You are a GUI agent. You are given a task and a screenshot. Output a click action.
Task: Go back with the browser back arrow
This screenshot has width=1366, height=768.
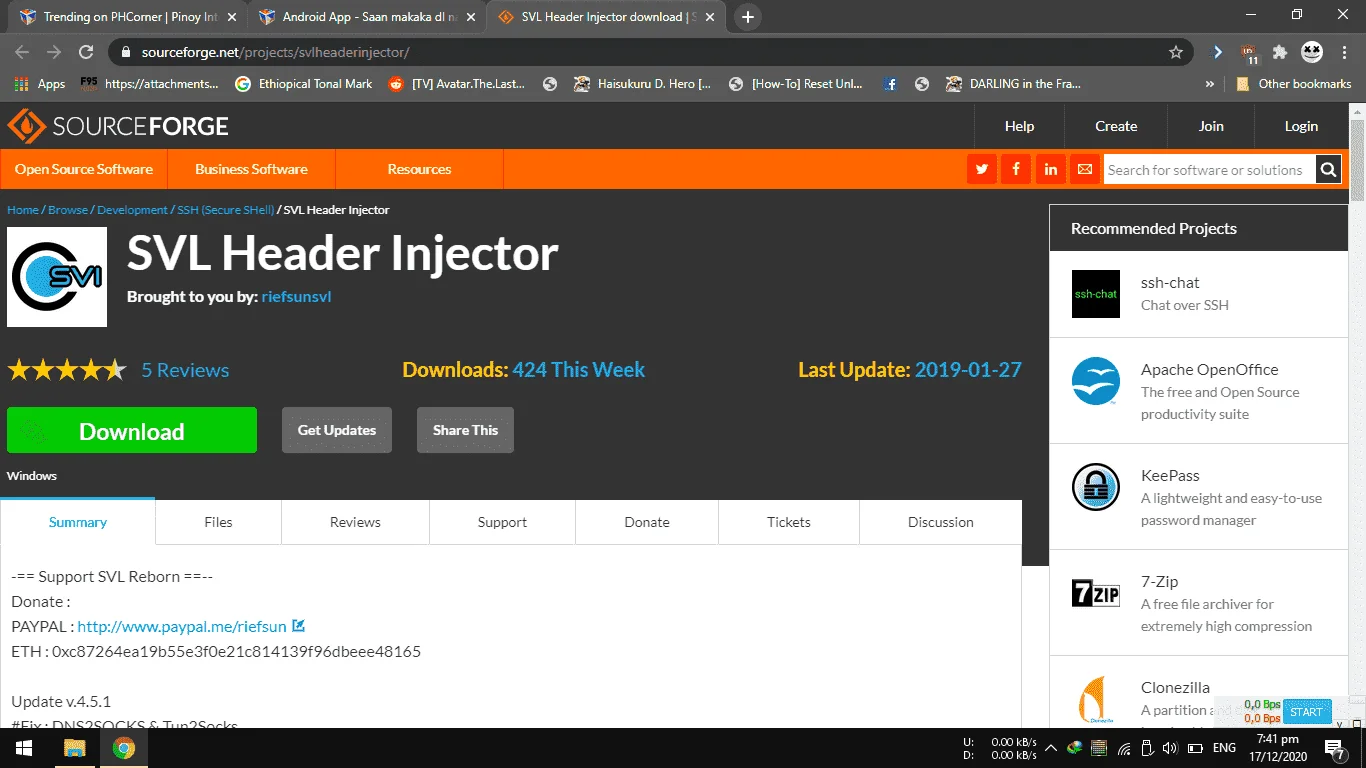(22, 52)
